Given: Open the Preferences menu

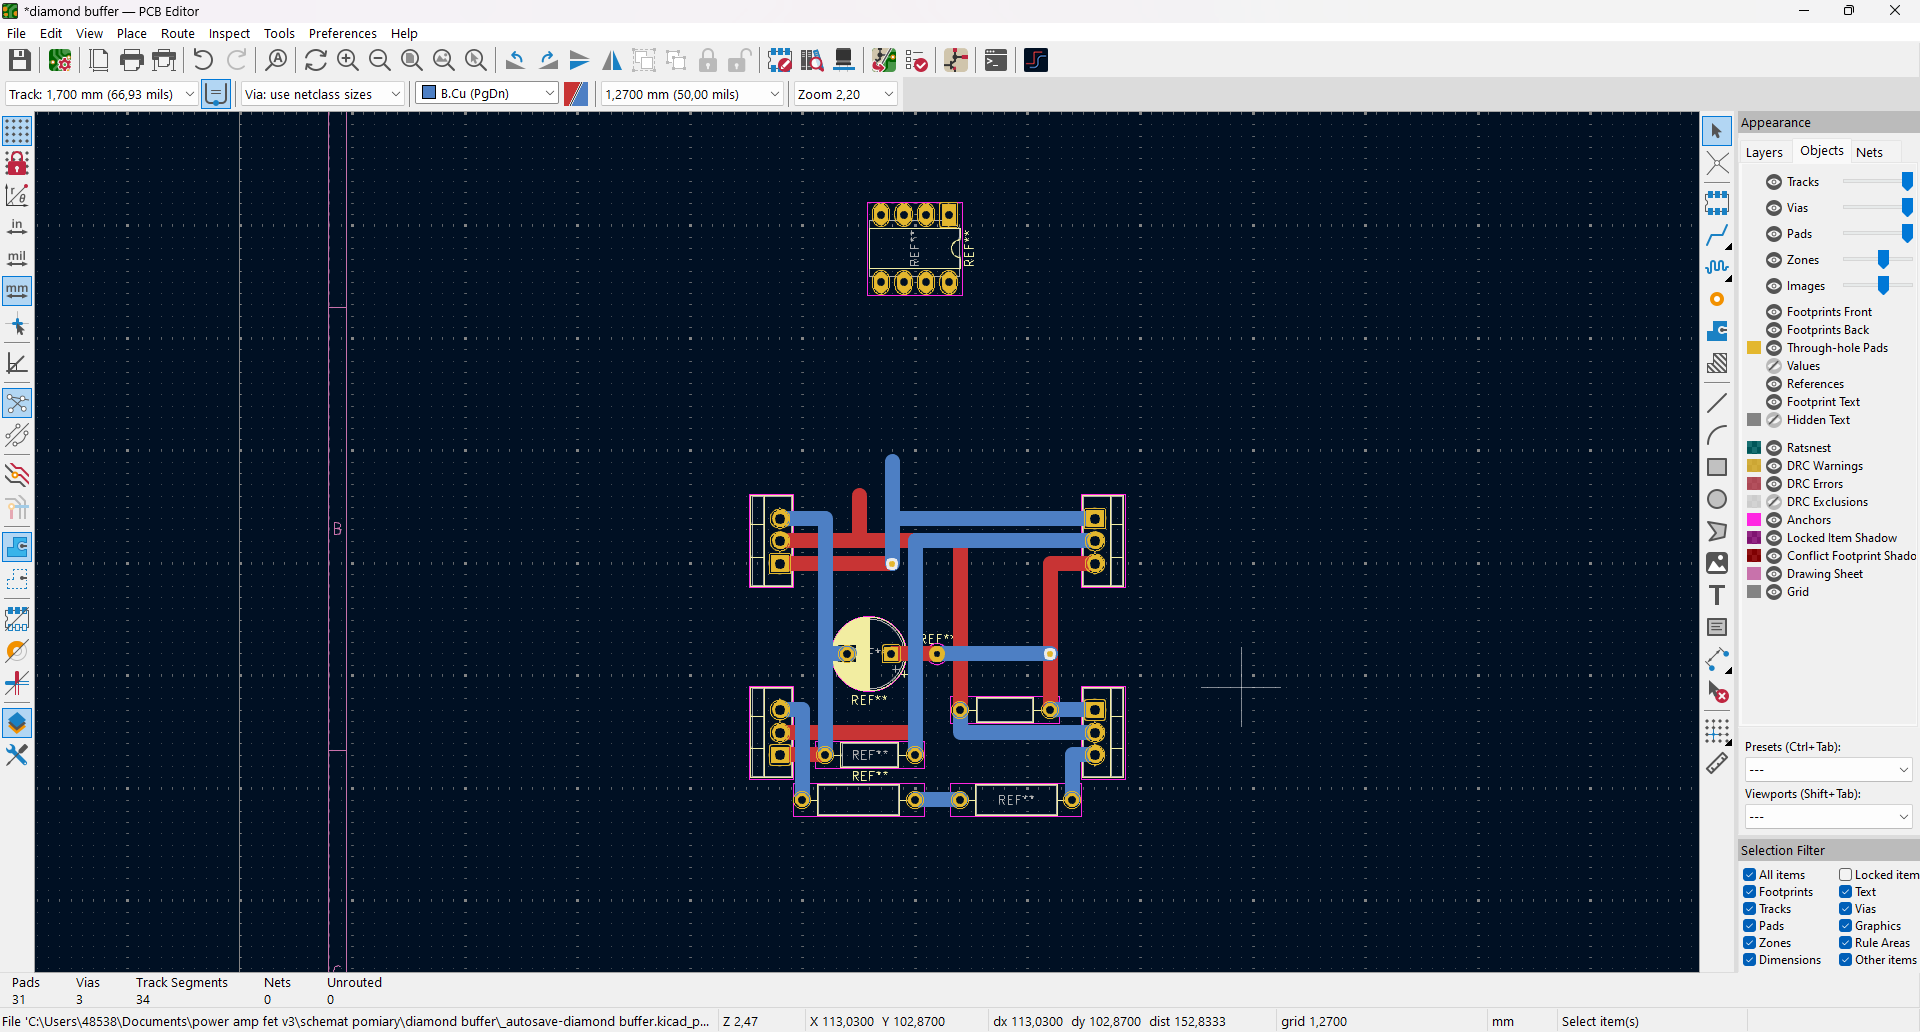Looking at the screenshot, I should [342, 33].
